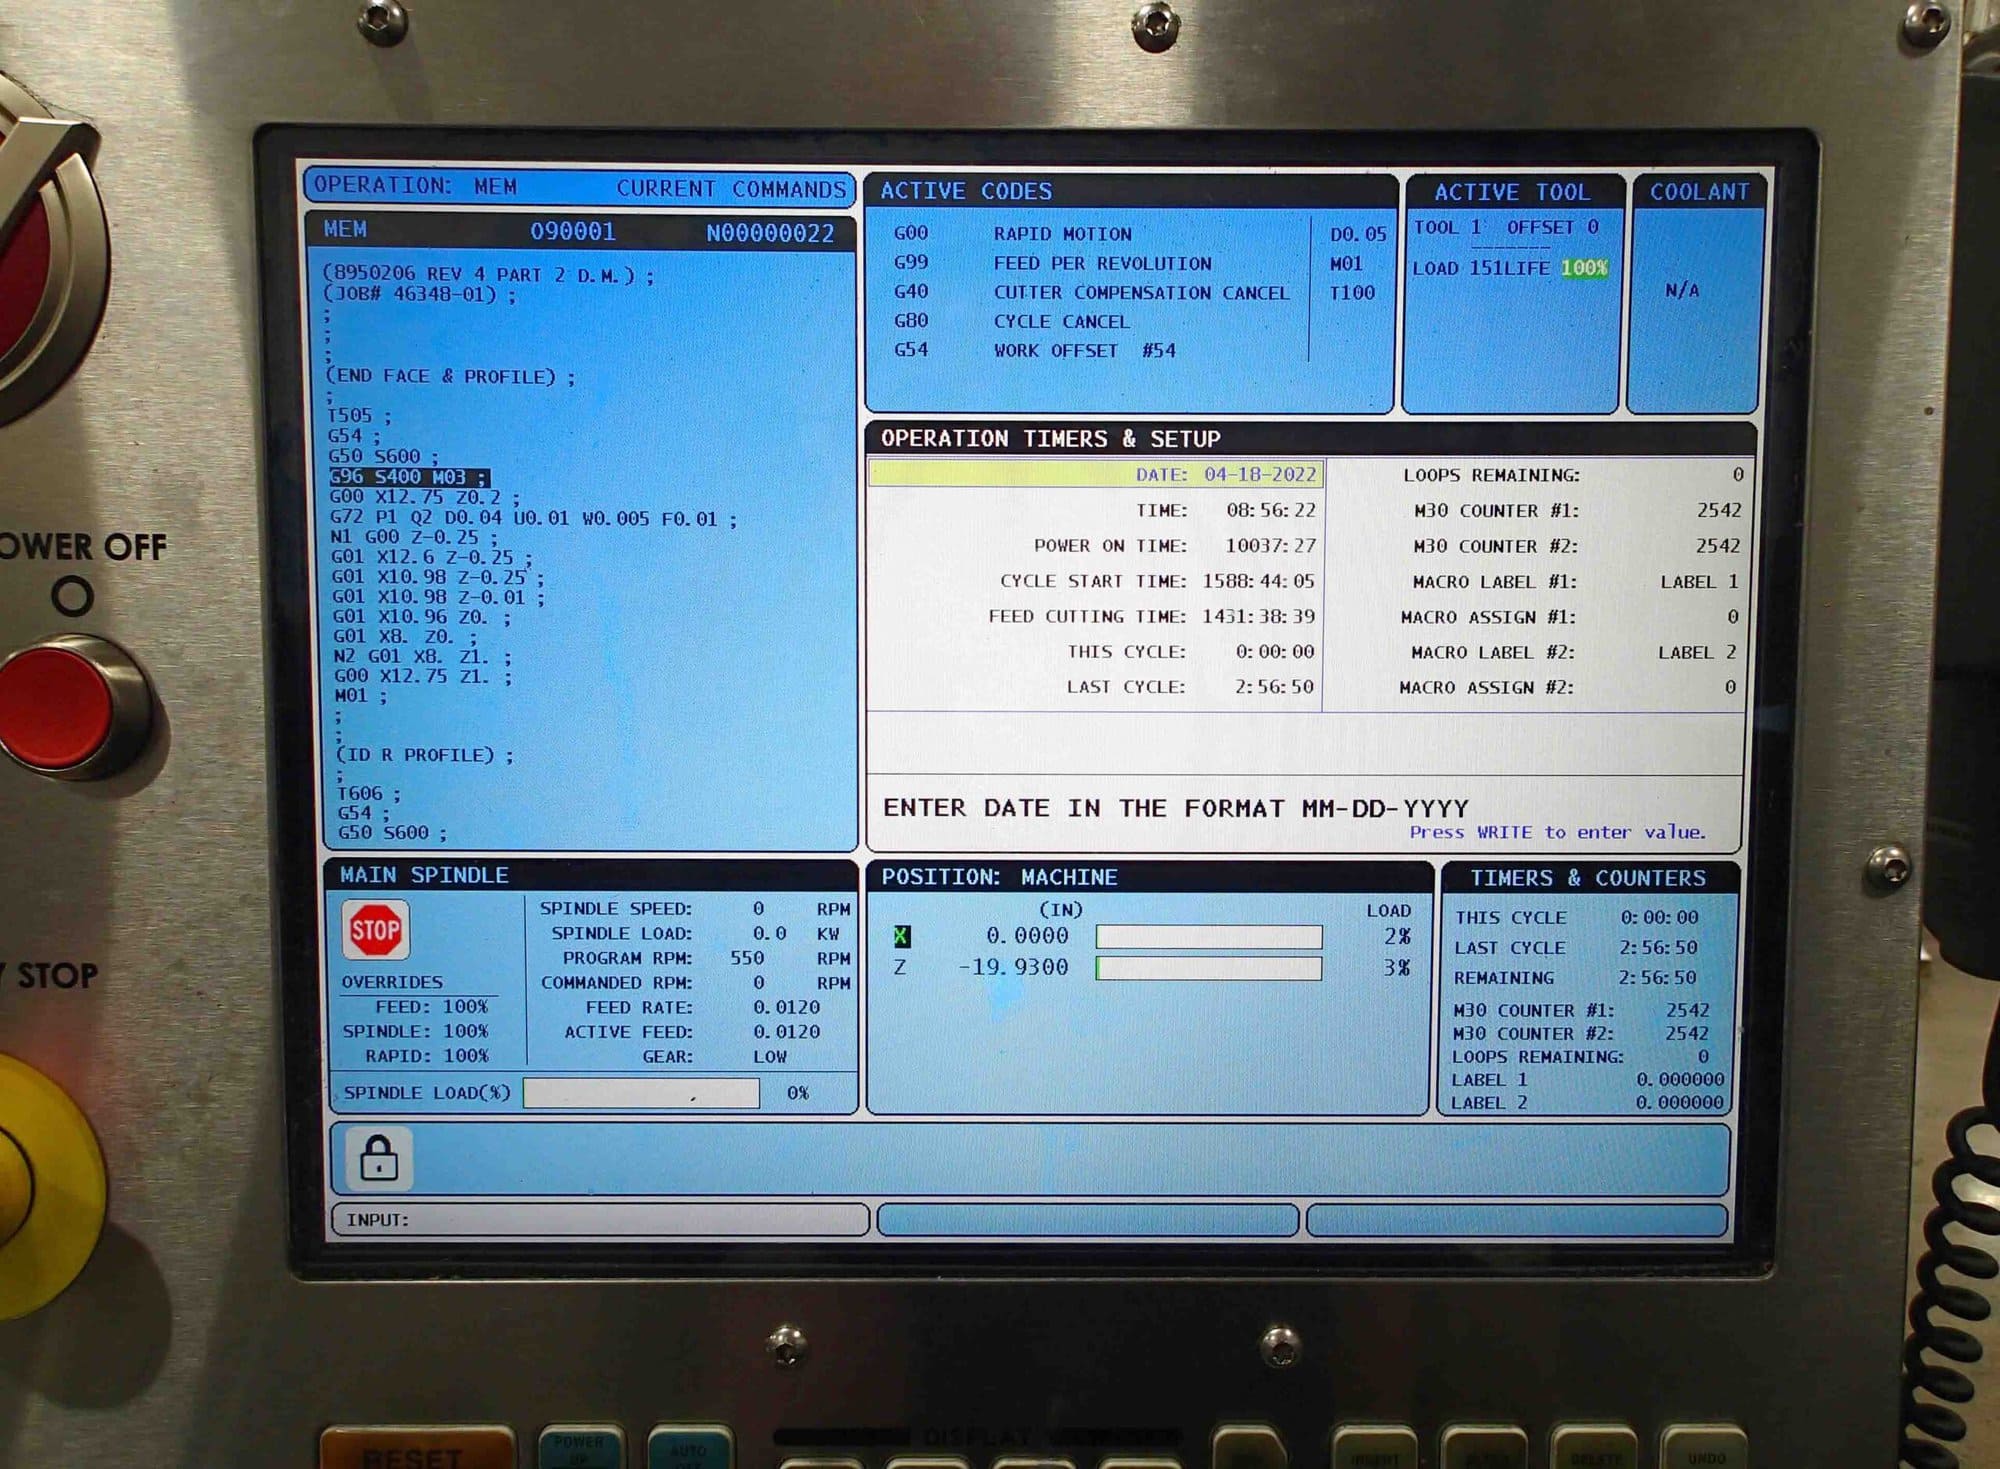The width and height of the screenshot is (2000, 1469).
Task: Click the Z position value -19.9300
Action: click(x=1013, y=968)
